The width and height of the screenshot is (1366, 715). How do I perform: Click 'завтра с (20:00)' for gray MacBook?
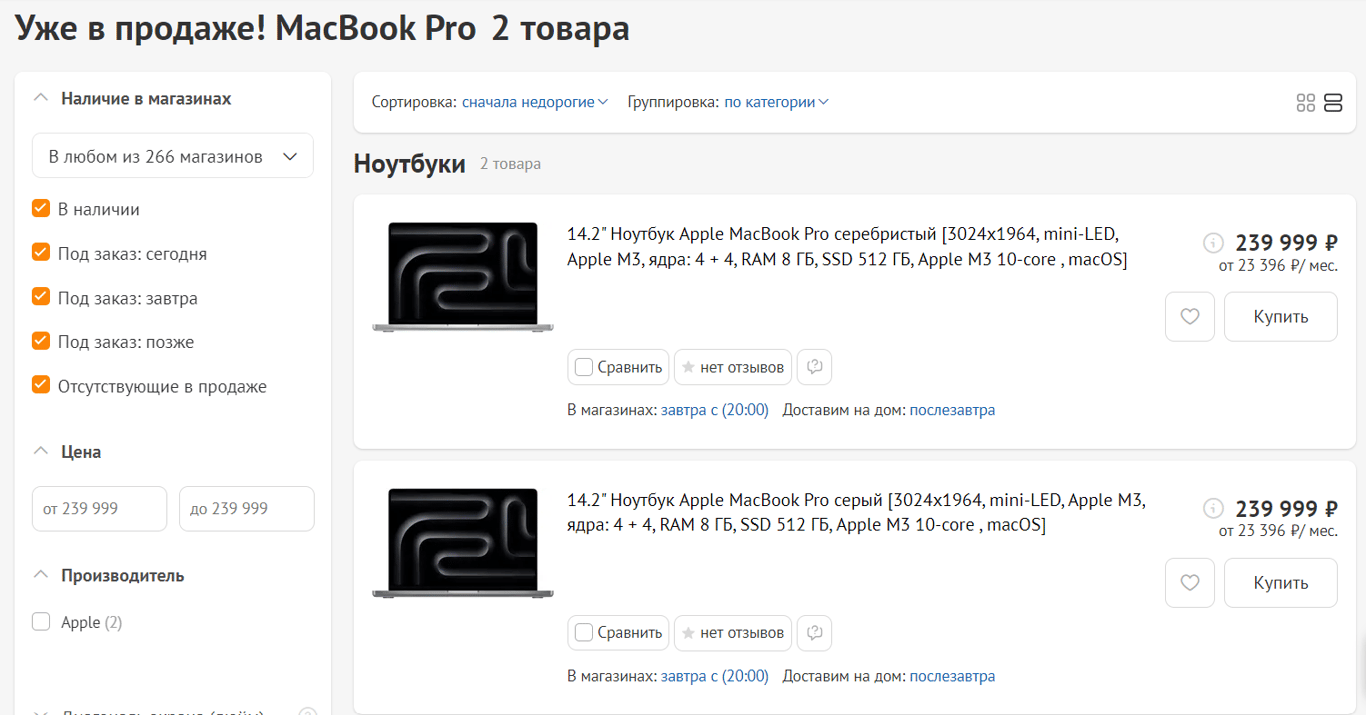pyautogui.click(x=715, y=676)
